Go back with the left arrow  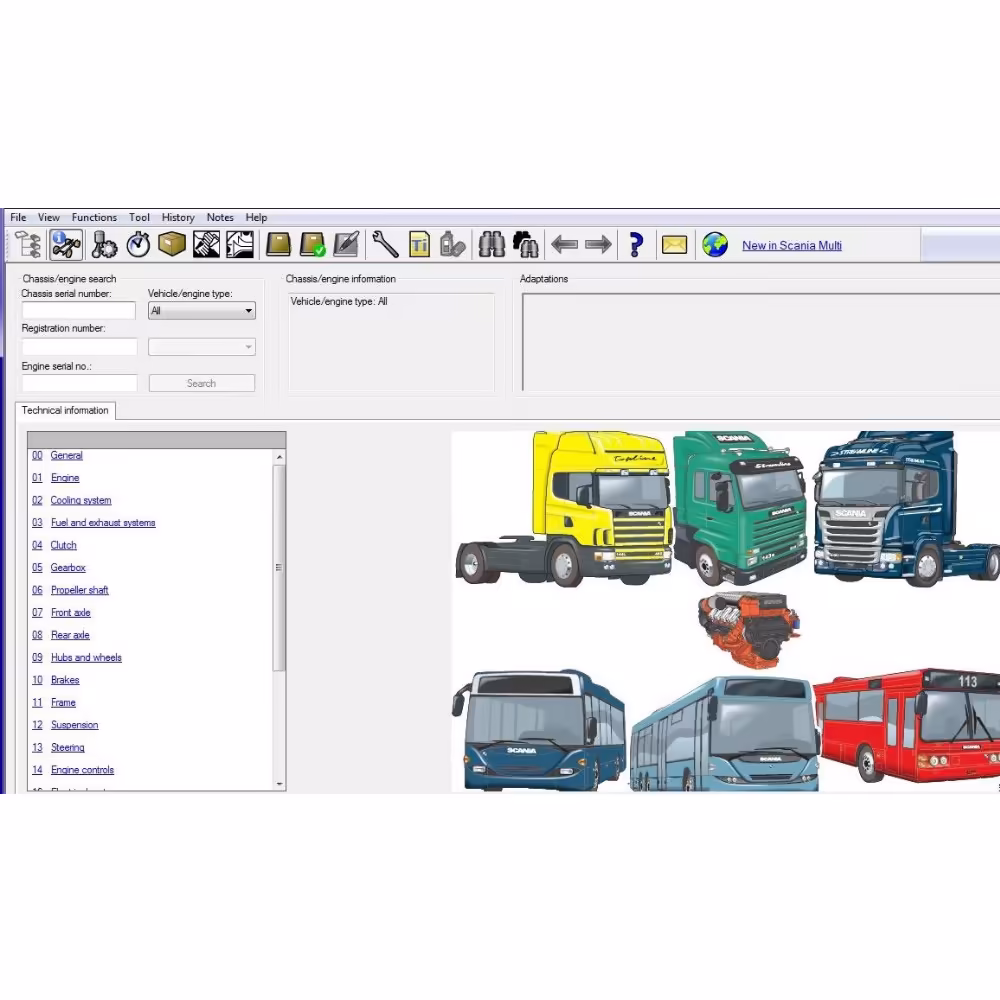tap(564, 245)
